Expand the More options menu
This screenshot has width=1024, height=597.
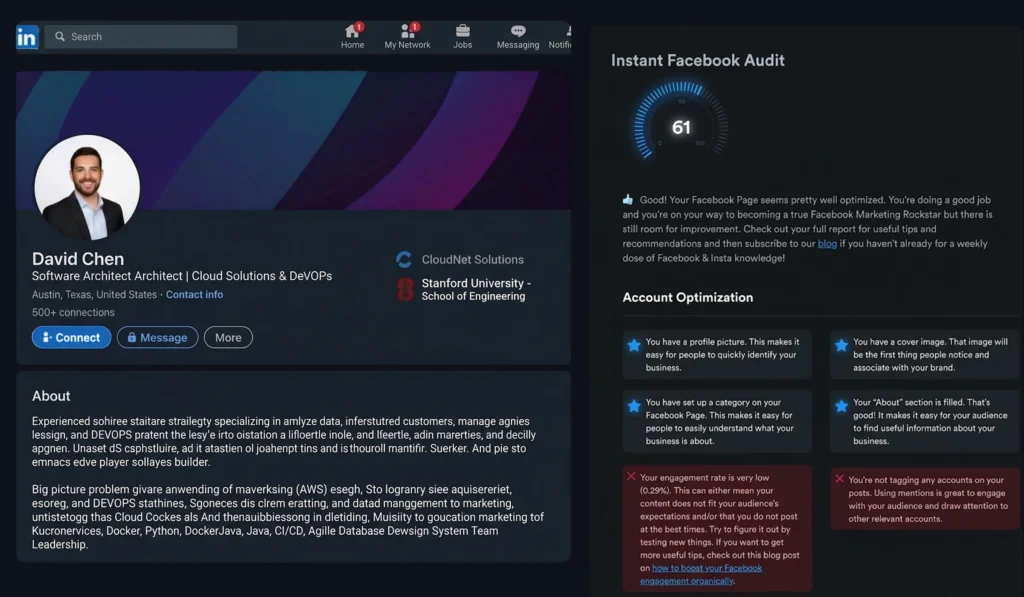(228, 338)
